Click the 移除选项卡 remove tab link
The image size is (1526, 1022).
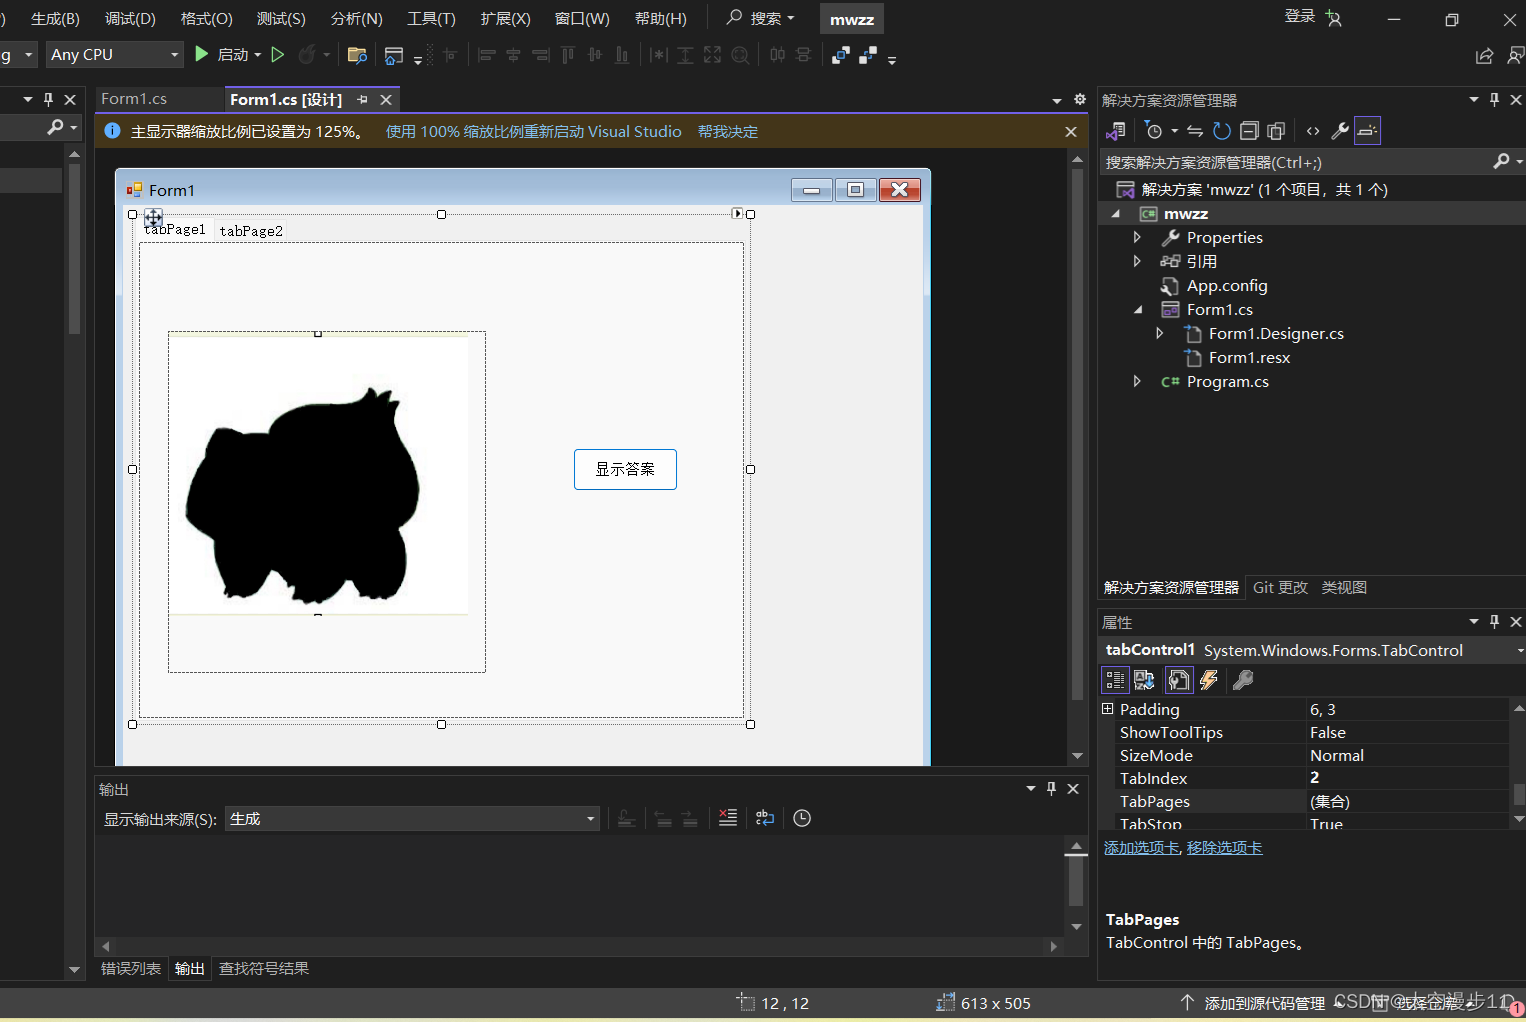[x=1224, y=848]
